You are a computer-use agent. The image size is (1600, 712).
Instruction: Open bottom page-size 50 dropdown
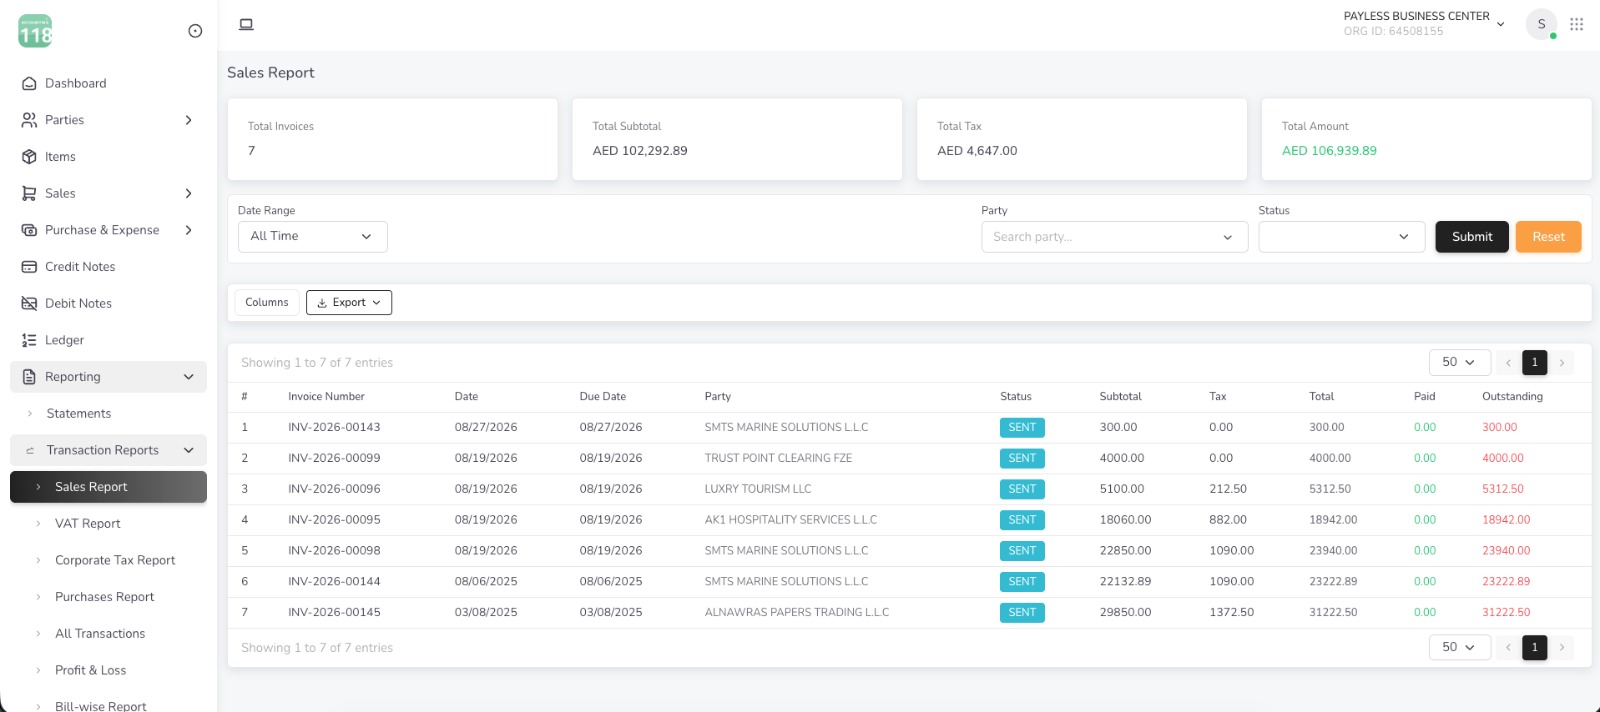pos(1459,647)
